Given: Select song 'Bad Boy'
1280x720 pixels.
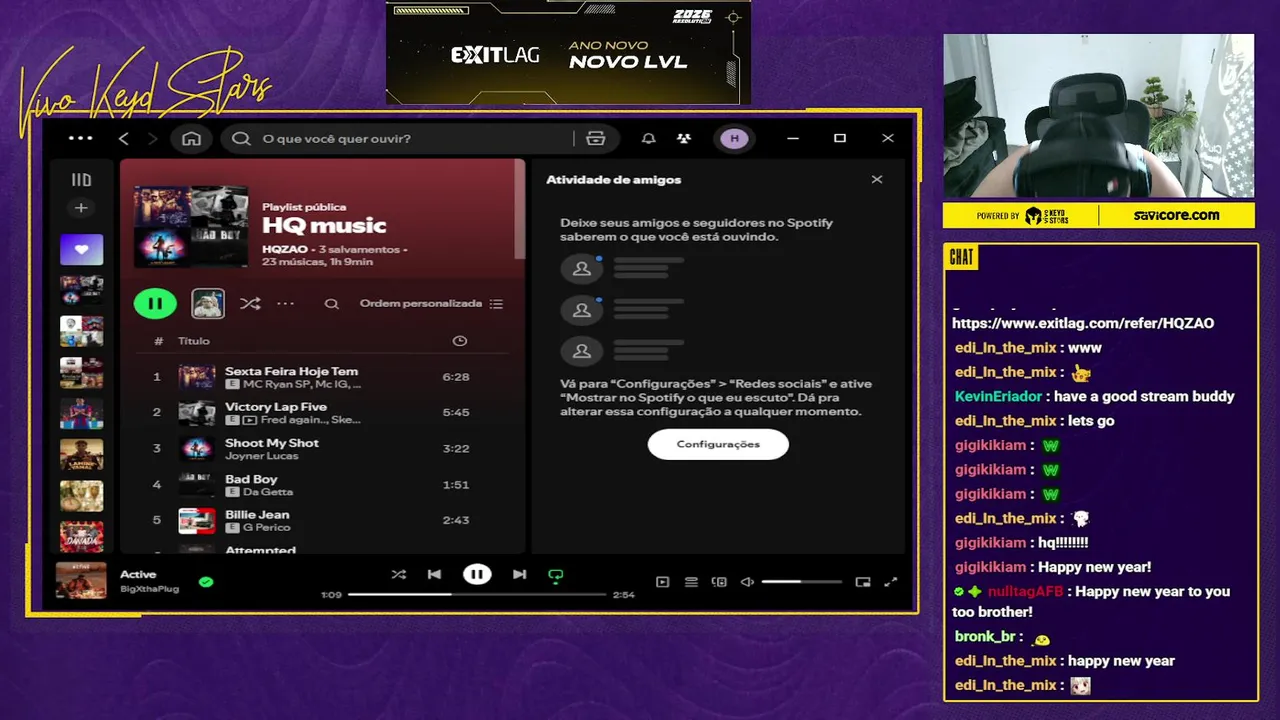Looking at the screenshot, I should [x=251, y=479].
